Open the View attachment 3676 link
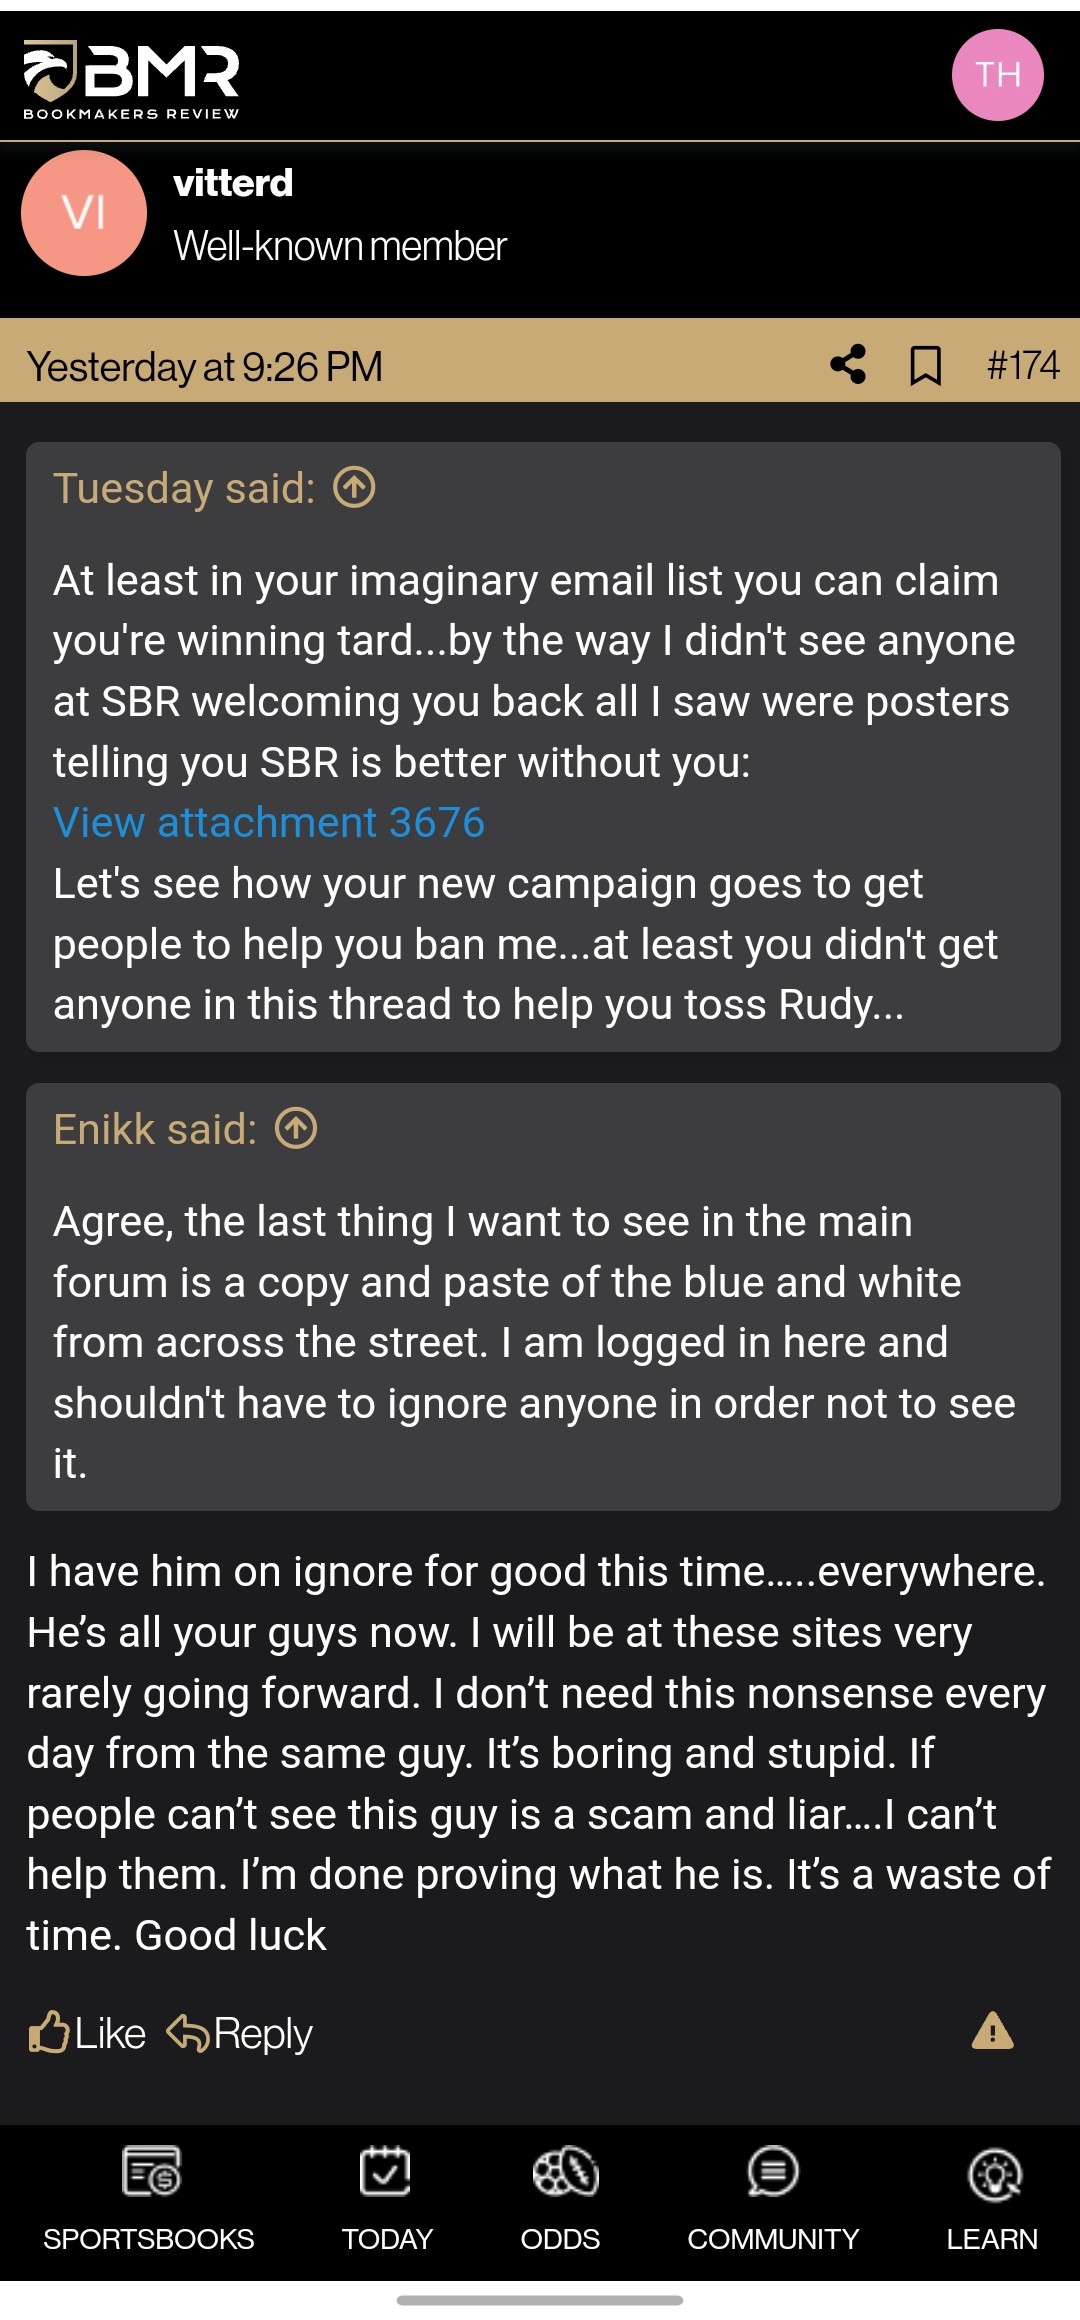Viewport: 1080px width, 2320px height. pyautogui.click(x=267, y=822)
